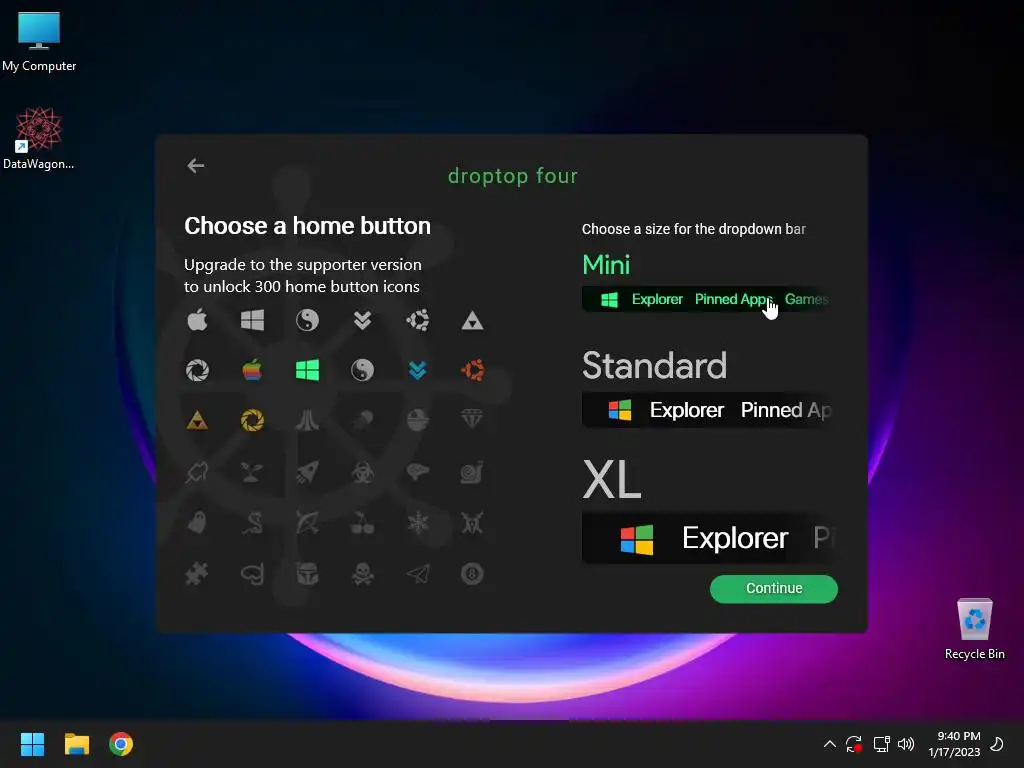Click the locked snowflake icon
The width and height of the screenshot is (1024, 768).
417,522
